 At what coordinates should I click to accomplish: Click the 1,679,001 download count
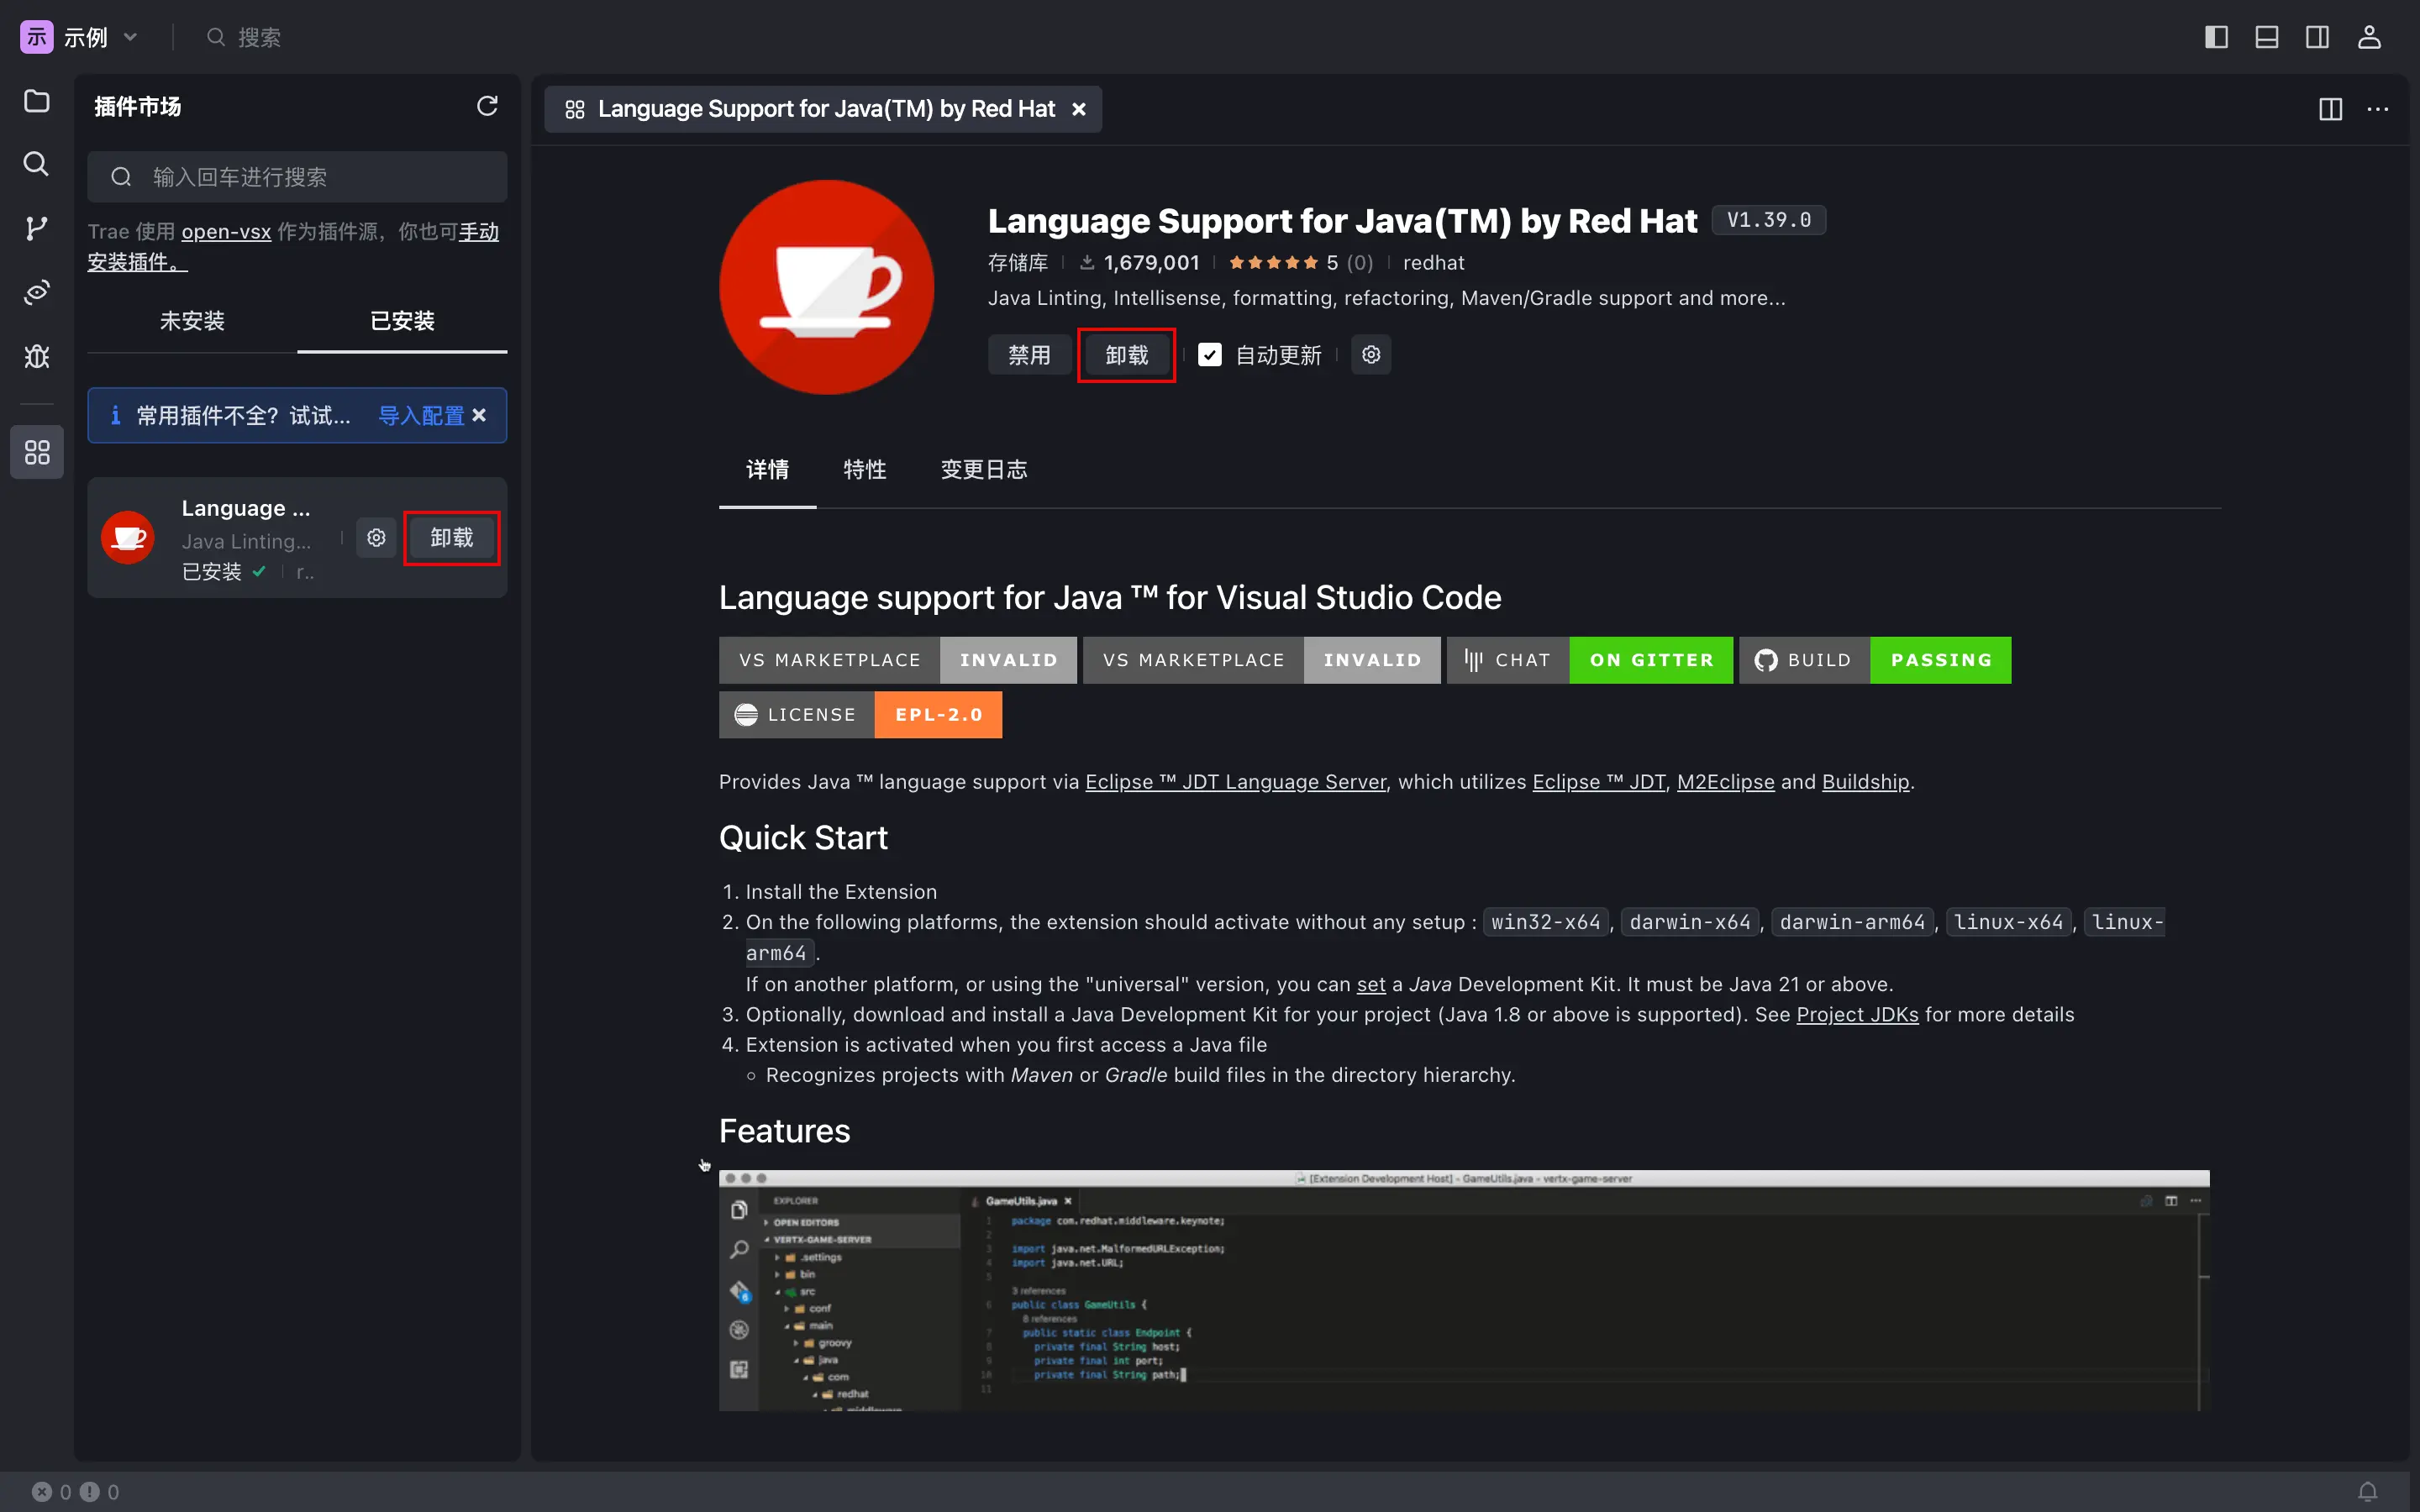coord(1139,263)
